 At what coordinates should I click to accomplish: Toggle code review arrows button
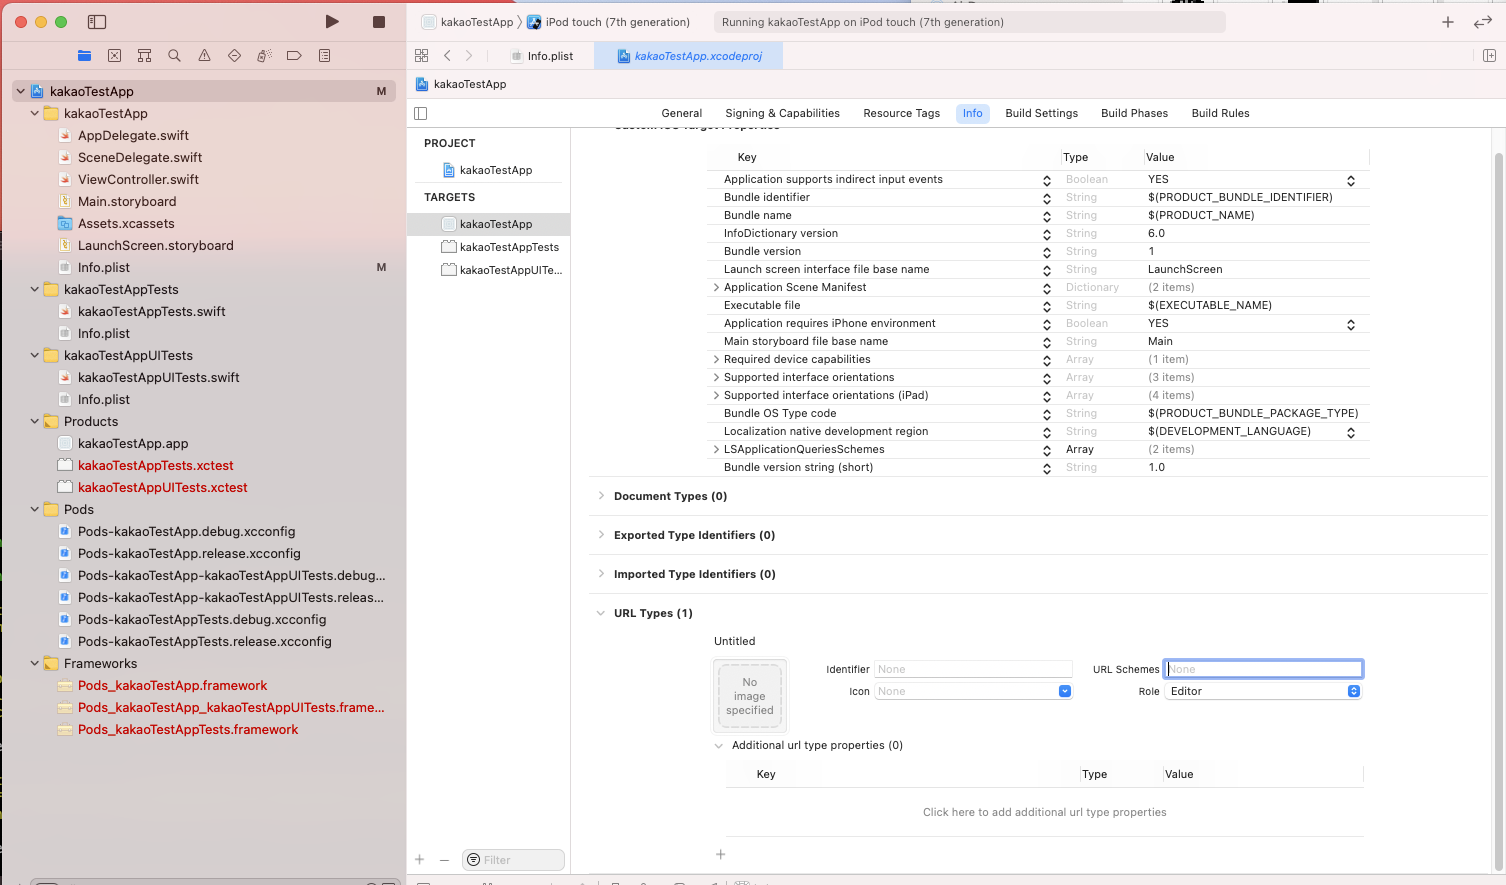(1483, 22)
